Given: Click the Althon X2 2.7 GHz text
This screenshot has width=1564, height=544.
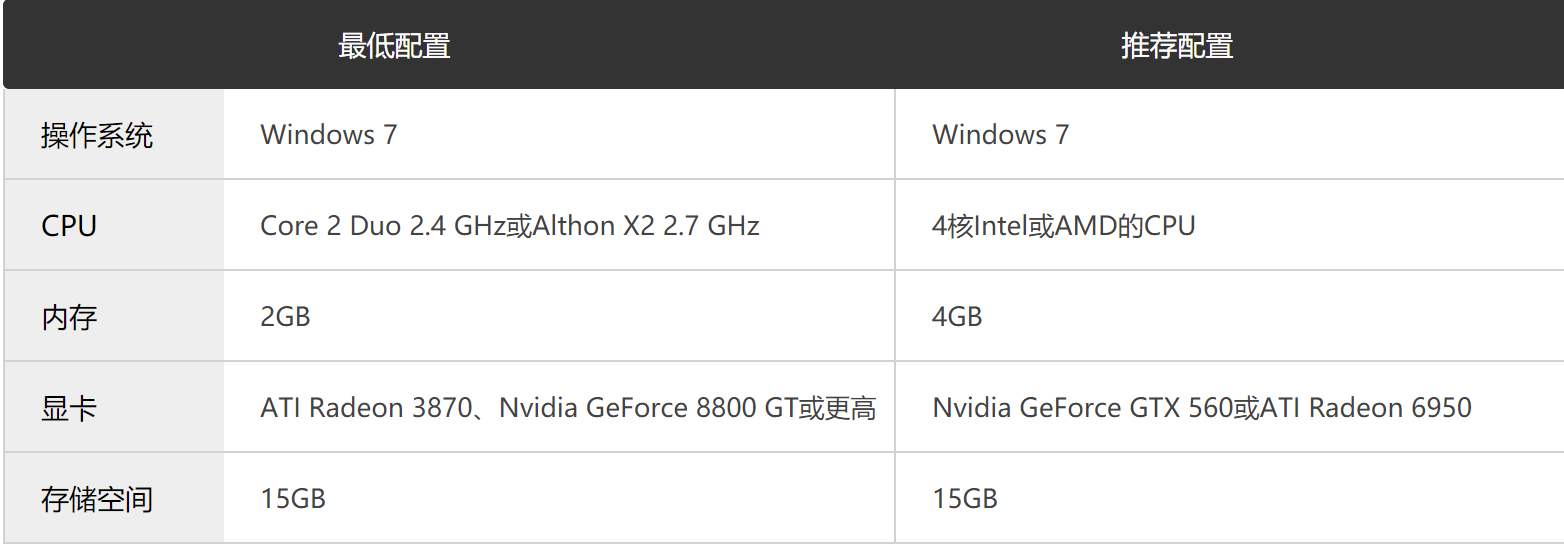Looking at the screenshot, I should pyautogui.click(x=646, y=226).
